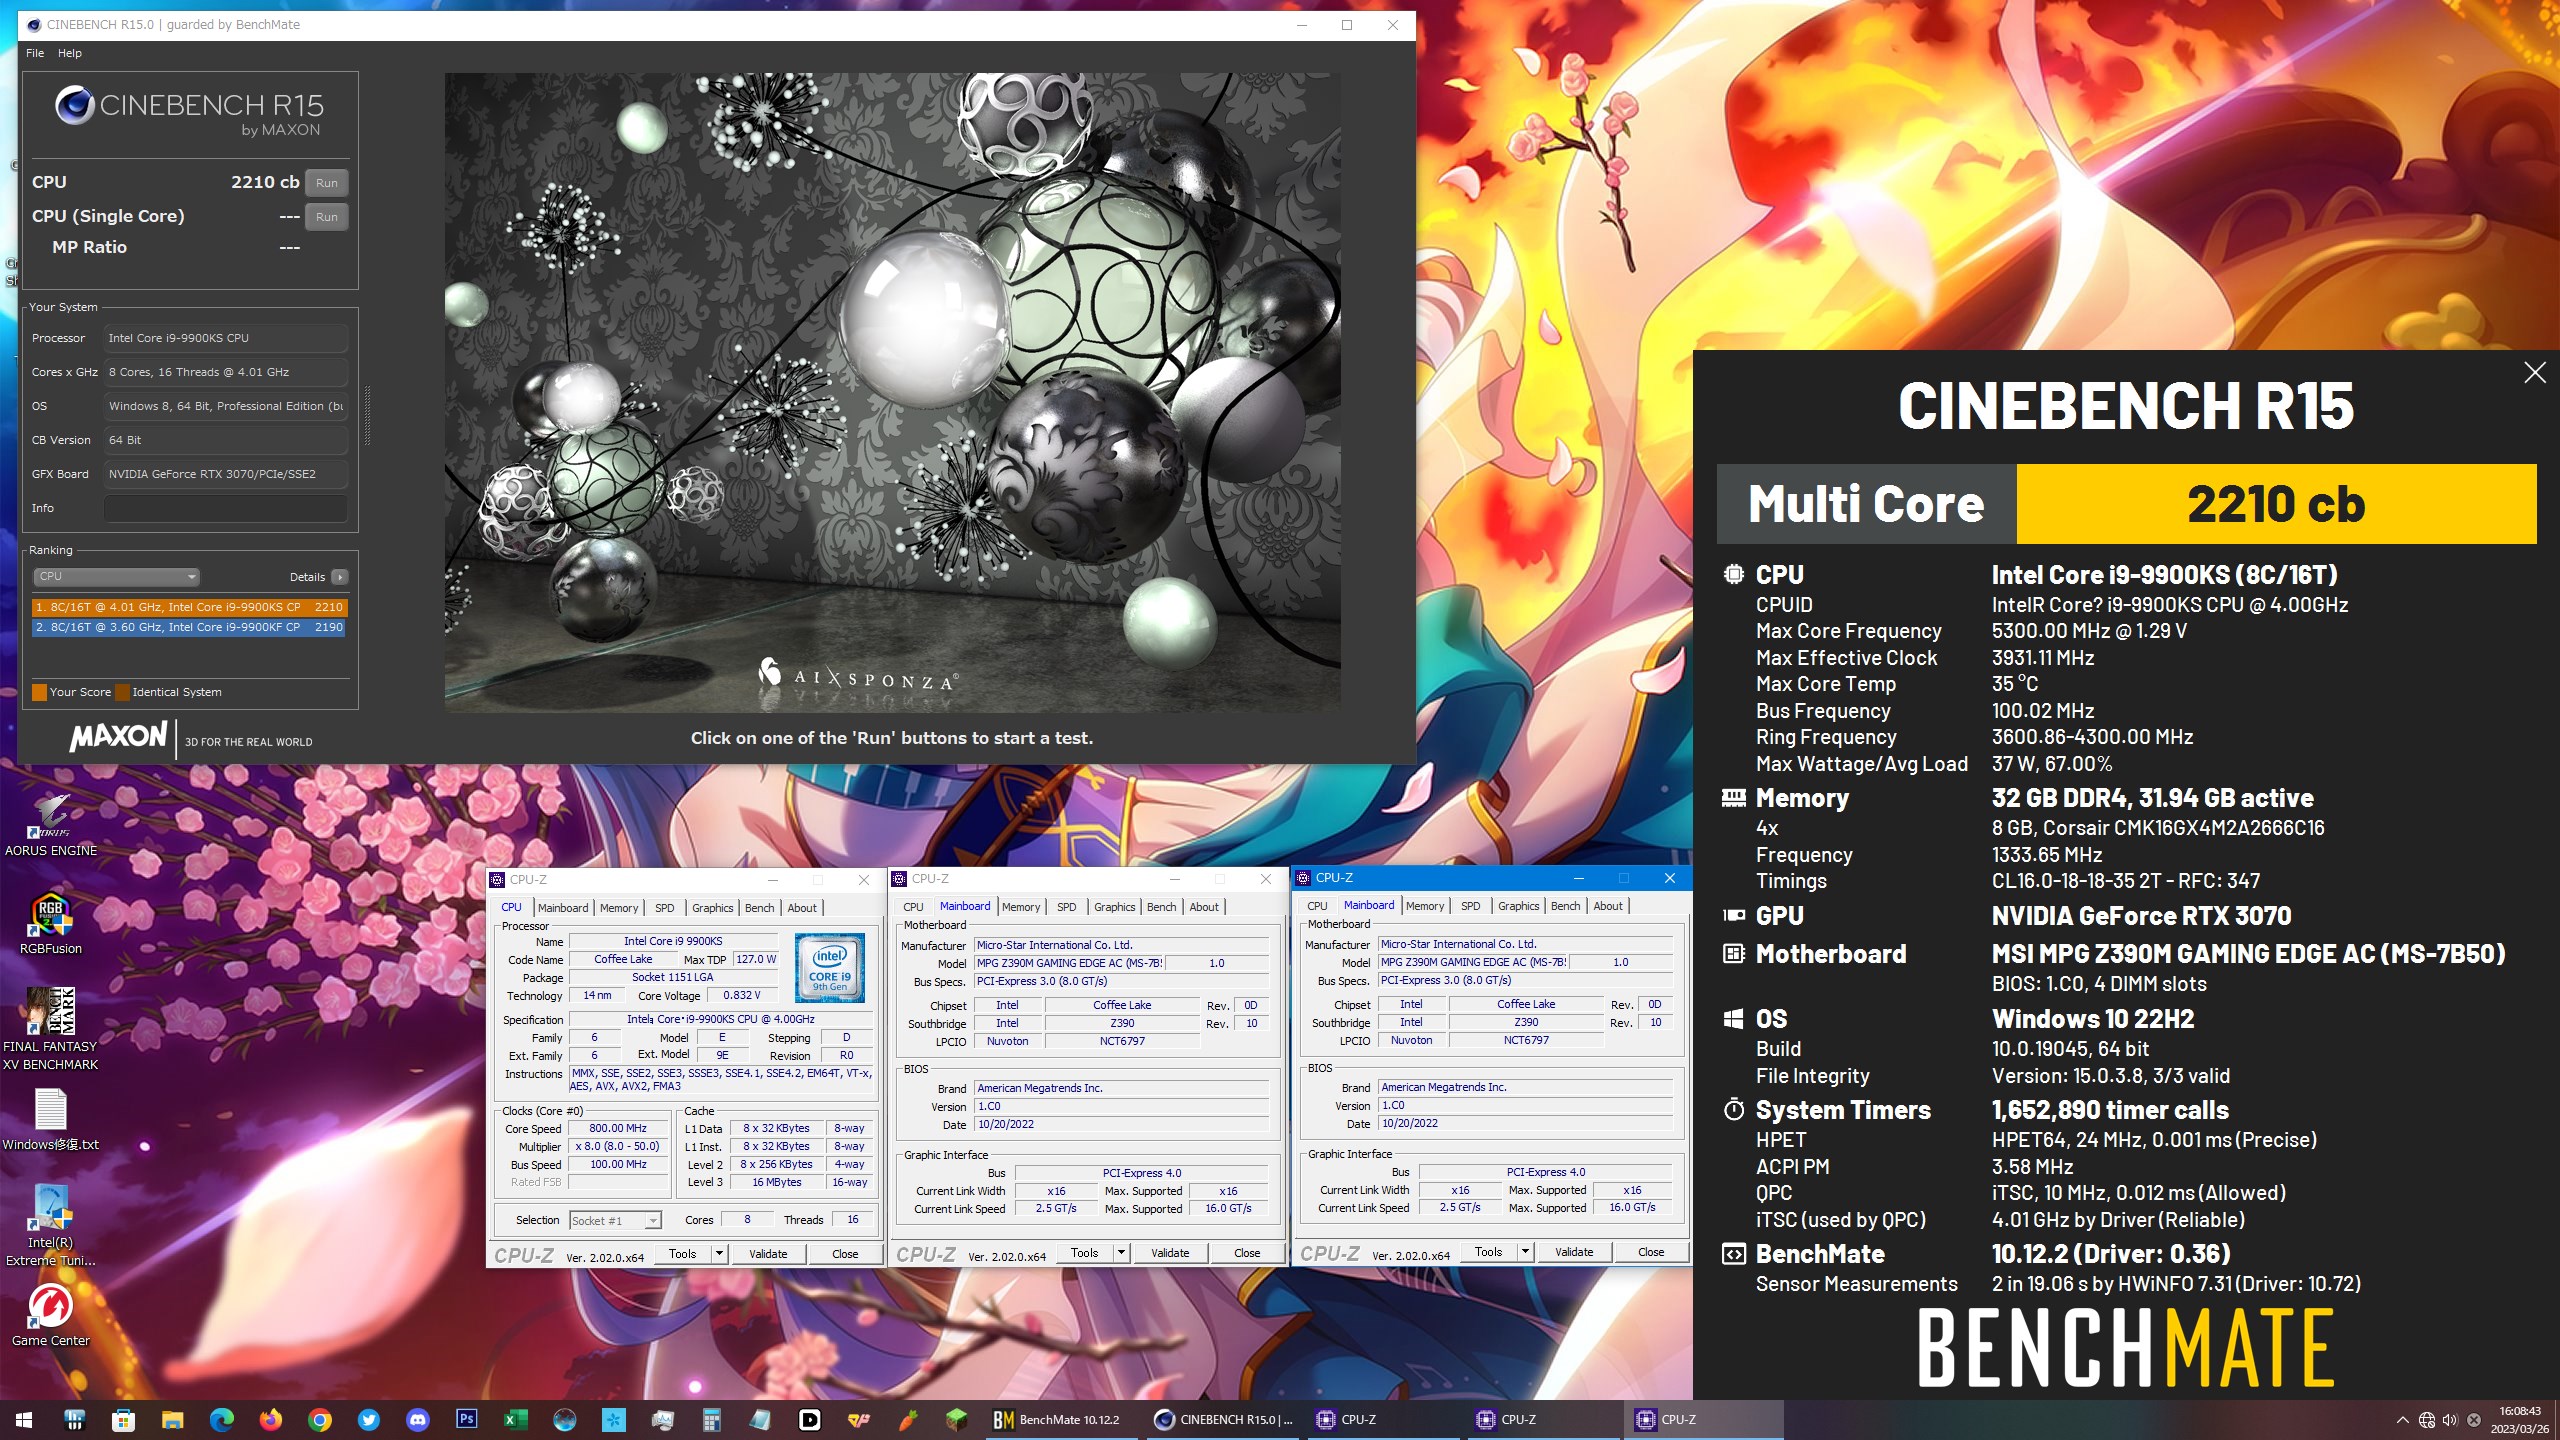This screenshot has width=2560, height=1440.
Task: Click Close button in left CPU-Z window
Action: tap(845, 1254)
